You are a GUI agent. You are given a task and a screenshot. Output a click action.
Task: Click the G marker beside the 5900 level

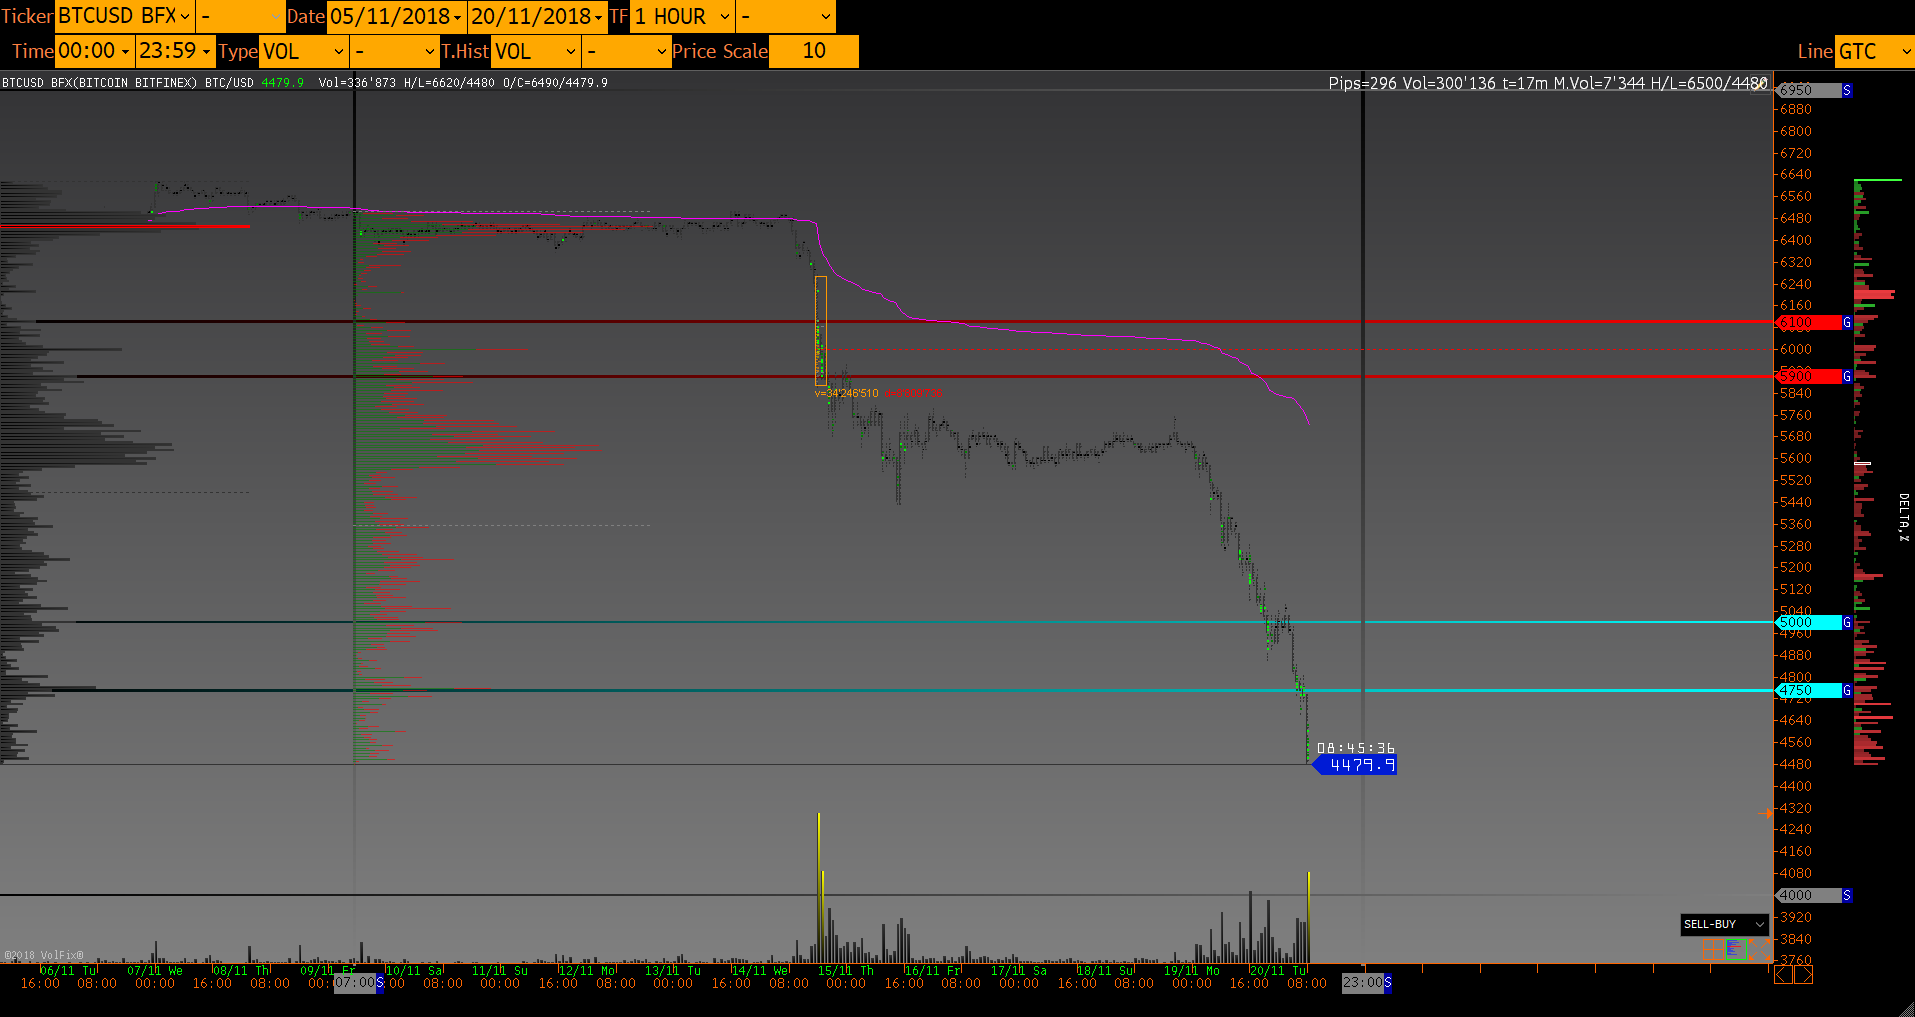coord(1847,376)
